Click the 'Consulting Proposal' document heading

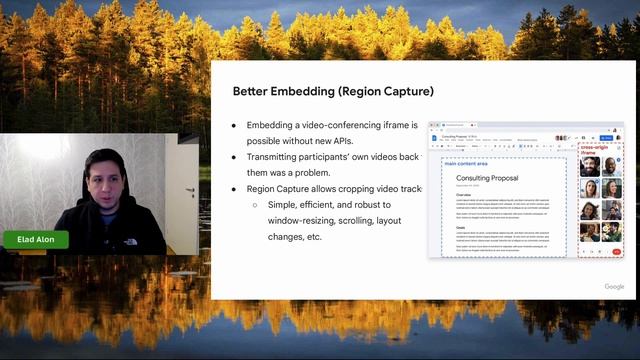click(487, 178)
